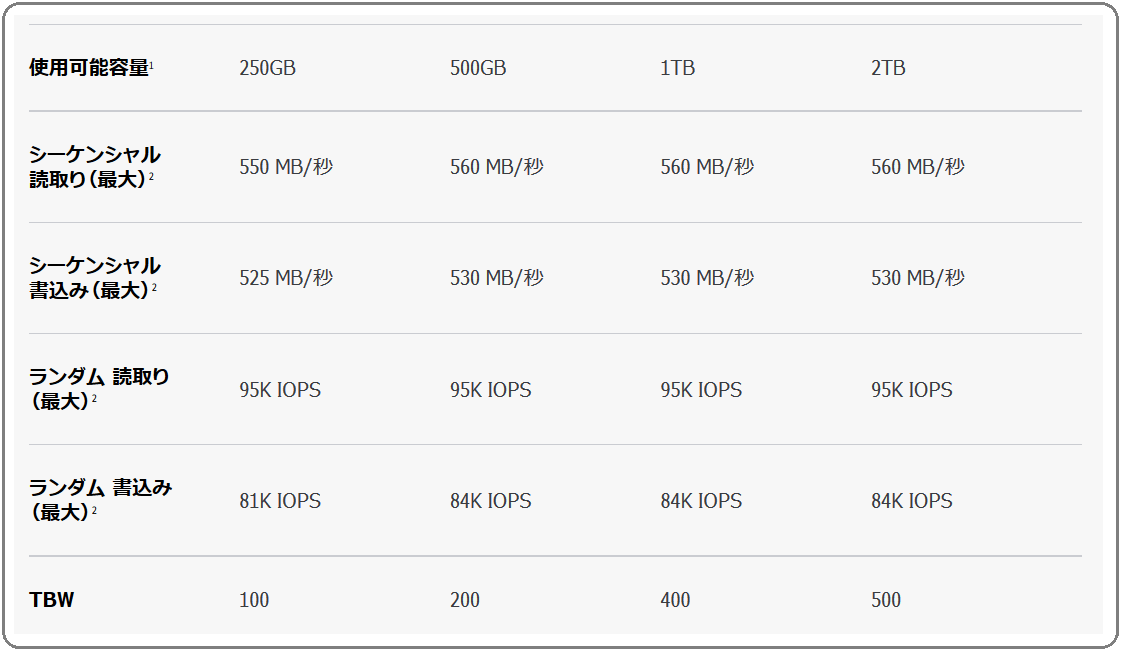Screen dimensions: 1122x653
Task: Click the ランダム 書込み row label
Action: coord(100,488)
